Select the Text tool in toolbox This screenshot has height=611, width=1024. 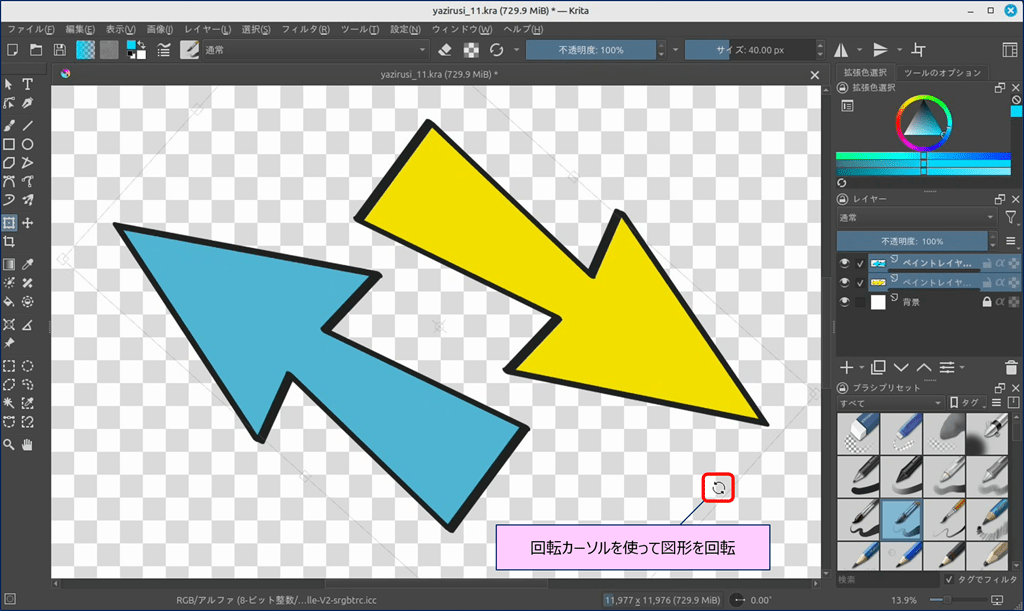(28, 85)
